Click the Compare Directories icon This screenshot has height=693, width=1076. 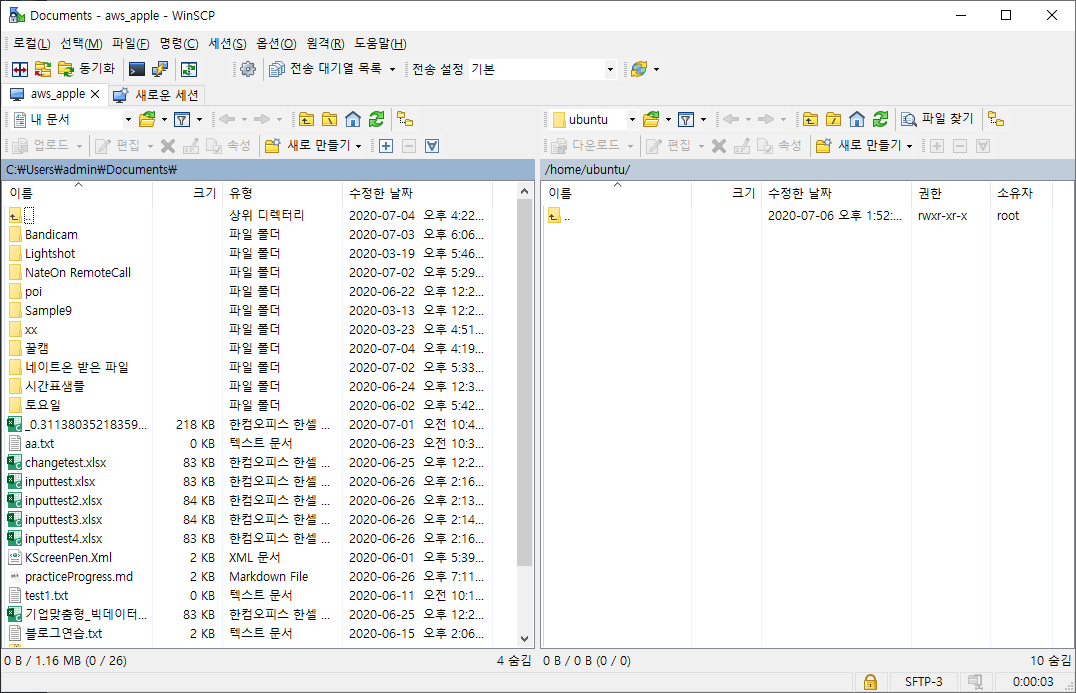[20, 69]
